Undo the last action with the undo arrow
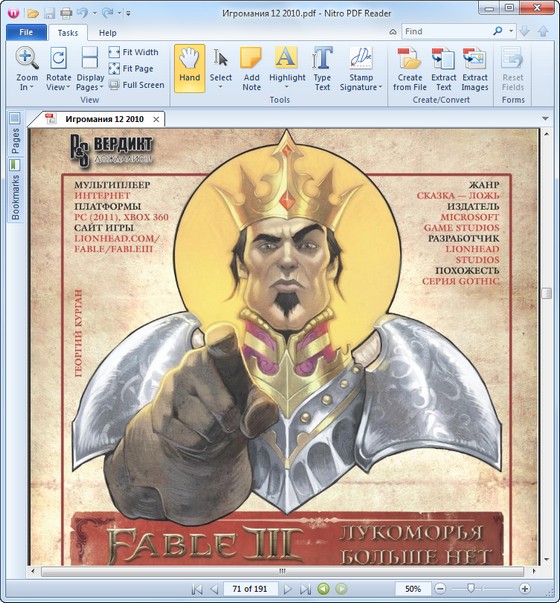Viewport: 560px width, 603px height. point(82,13)
